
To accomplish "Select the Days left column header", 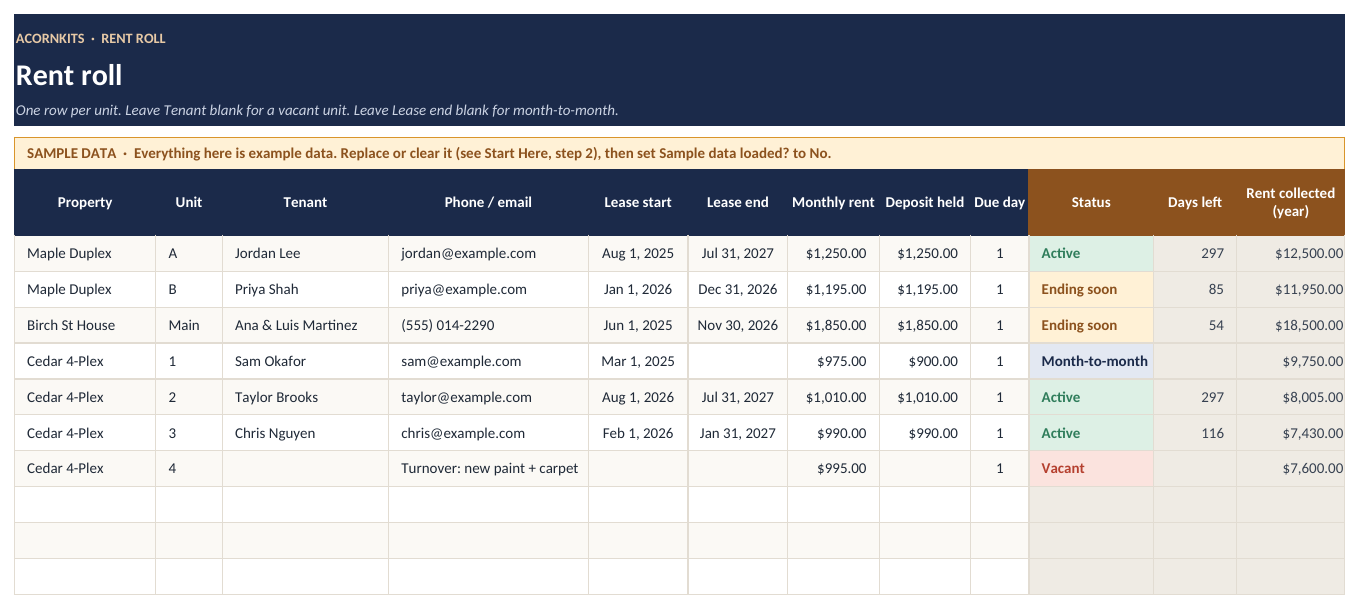I will click(x=1195, y=202).
